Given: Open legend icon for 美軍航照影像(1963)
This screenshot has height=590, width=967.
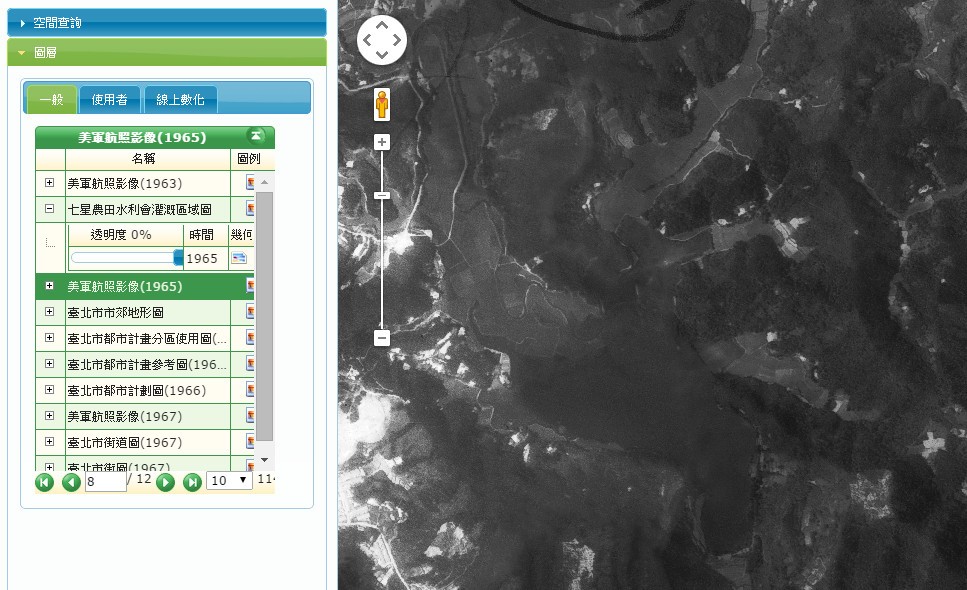Looking at the screenshot, I should coord(250,183).
